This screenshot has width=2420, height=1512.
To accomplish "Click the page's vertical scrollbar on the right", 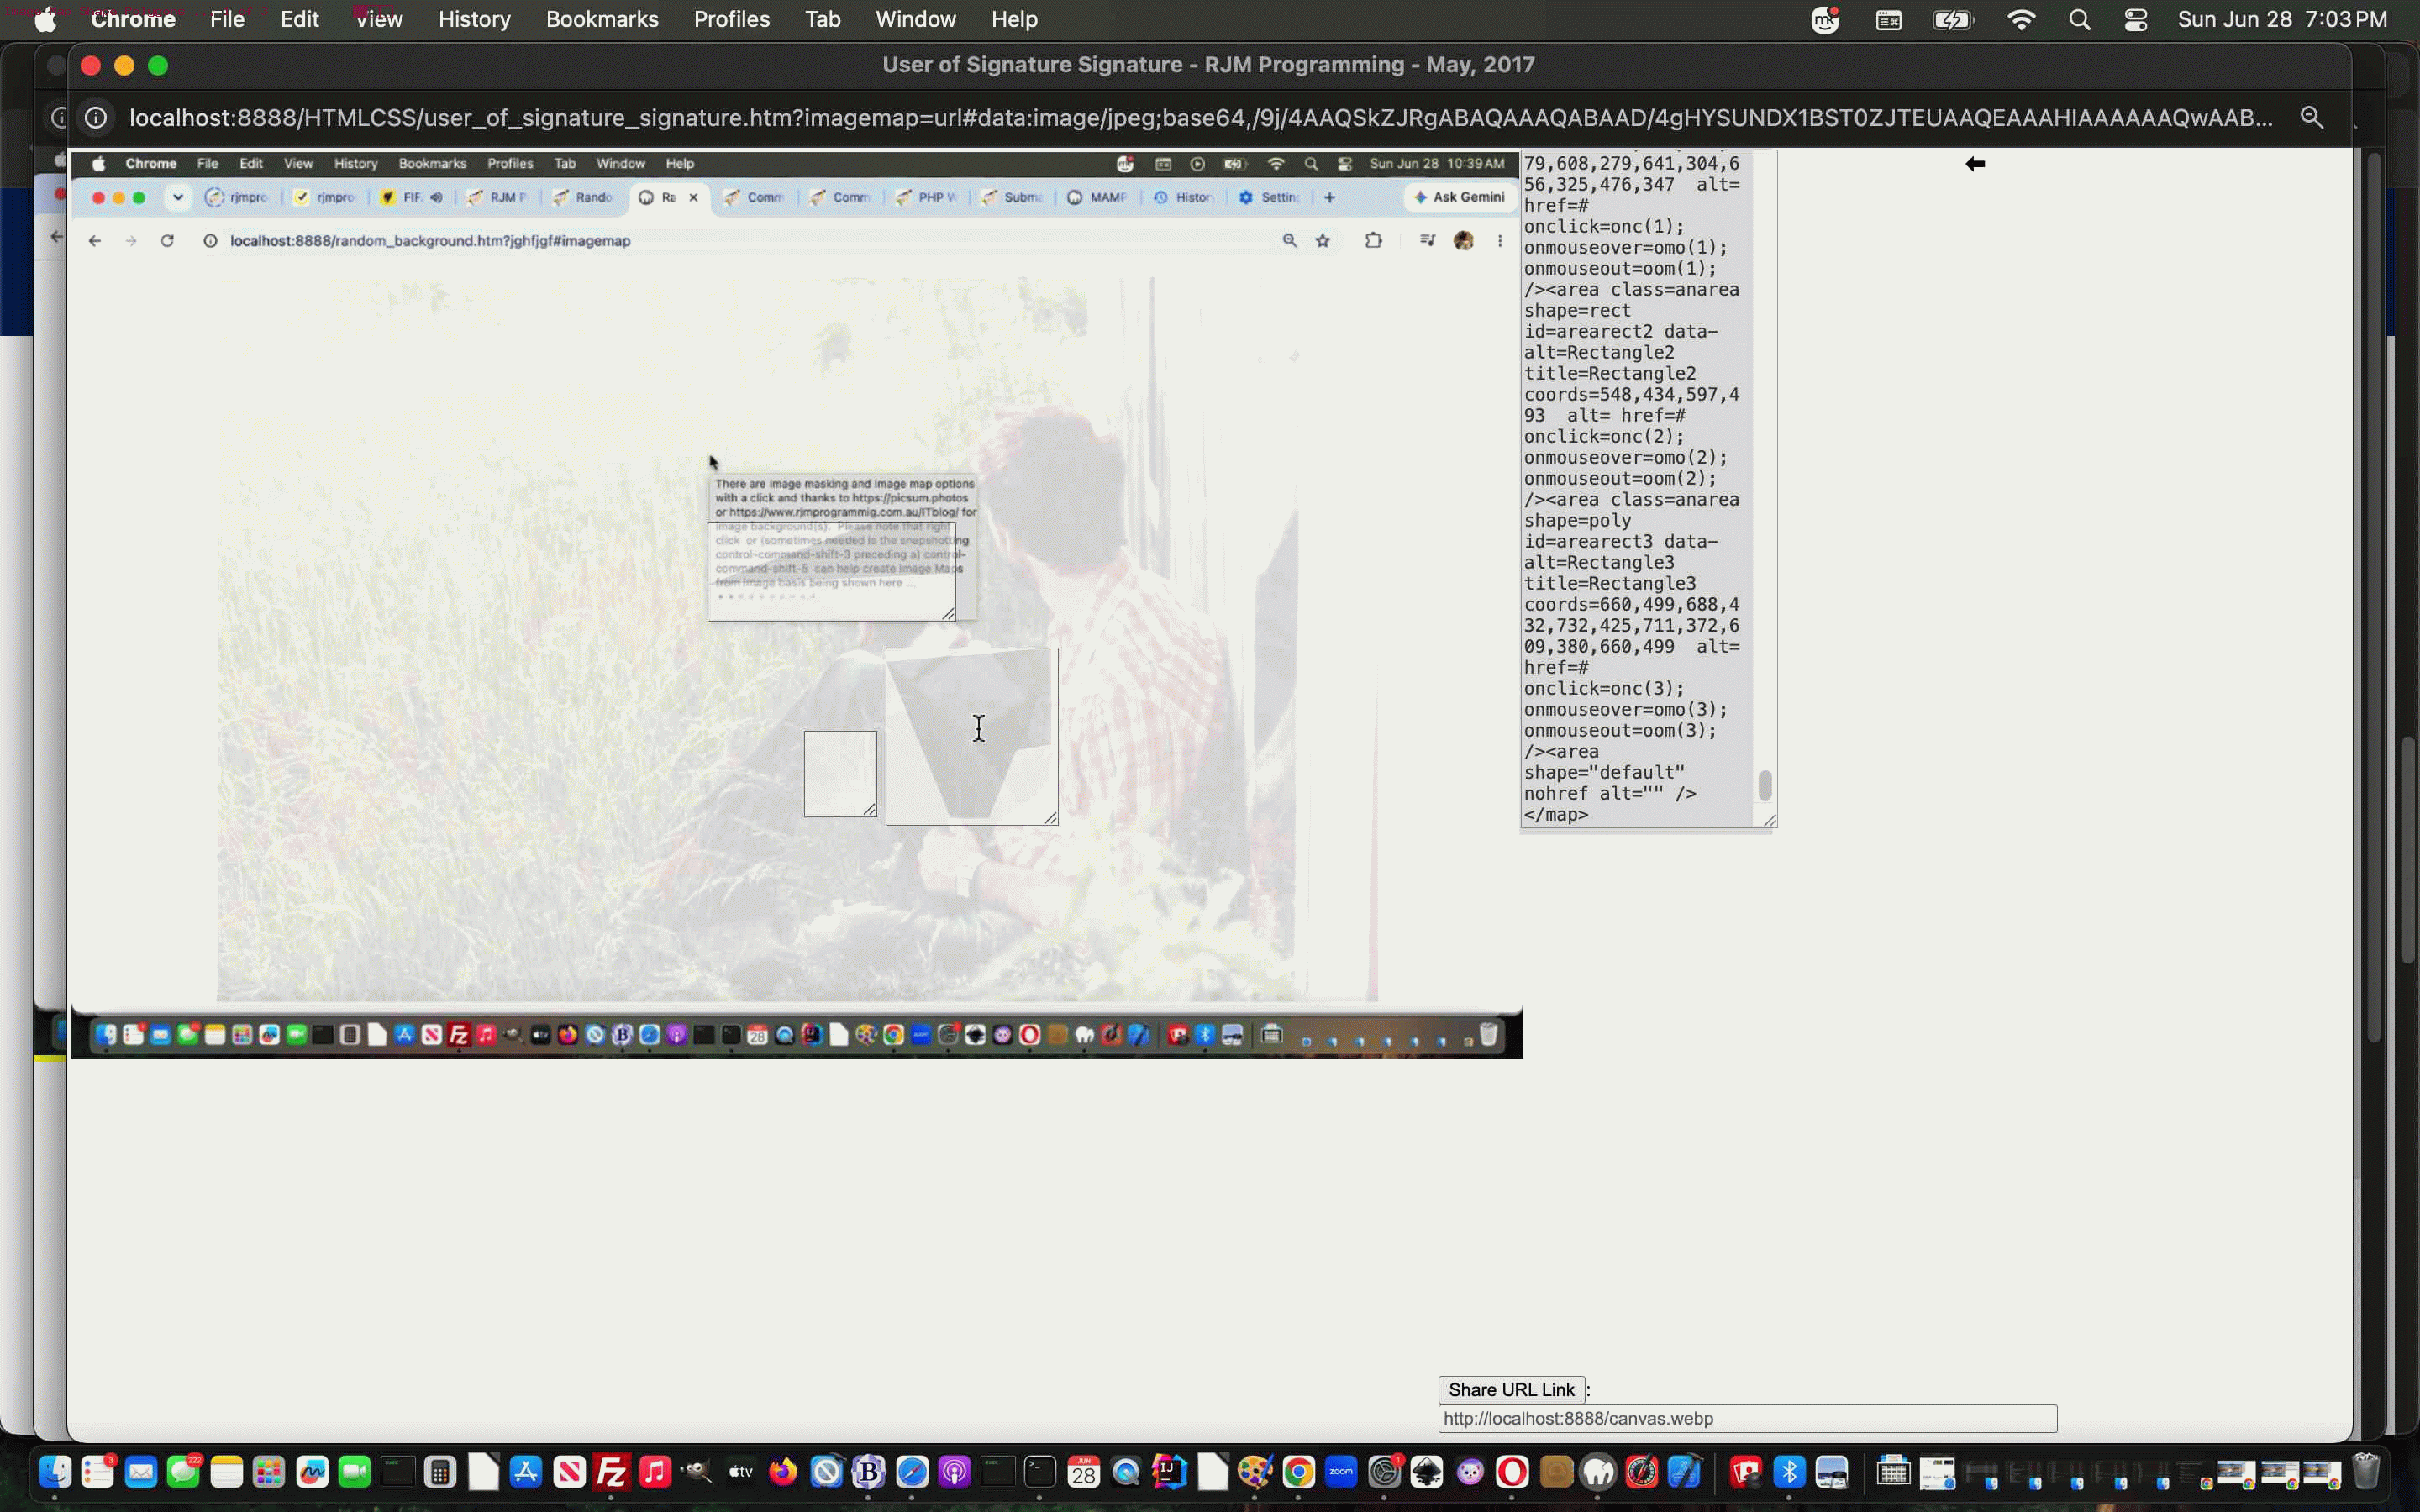I will [x=2374, y=598].
